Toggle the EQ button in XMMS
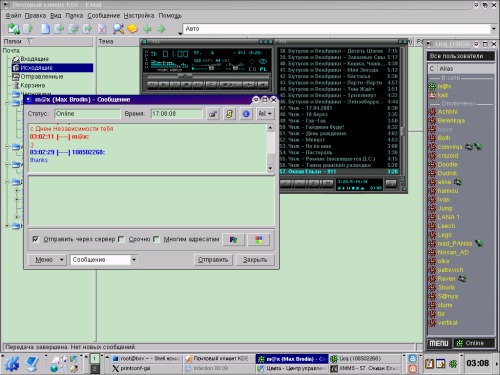Image resolution: width=500 pixels, height=375 pixels. pyautogui.click(x=253, y=69)
